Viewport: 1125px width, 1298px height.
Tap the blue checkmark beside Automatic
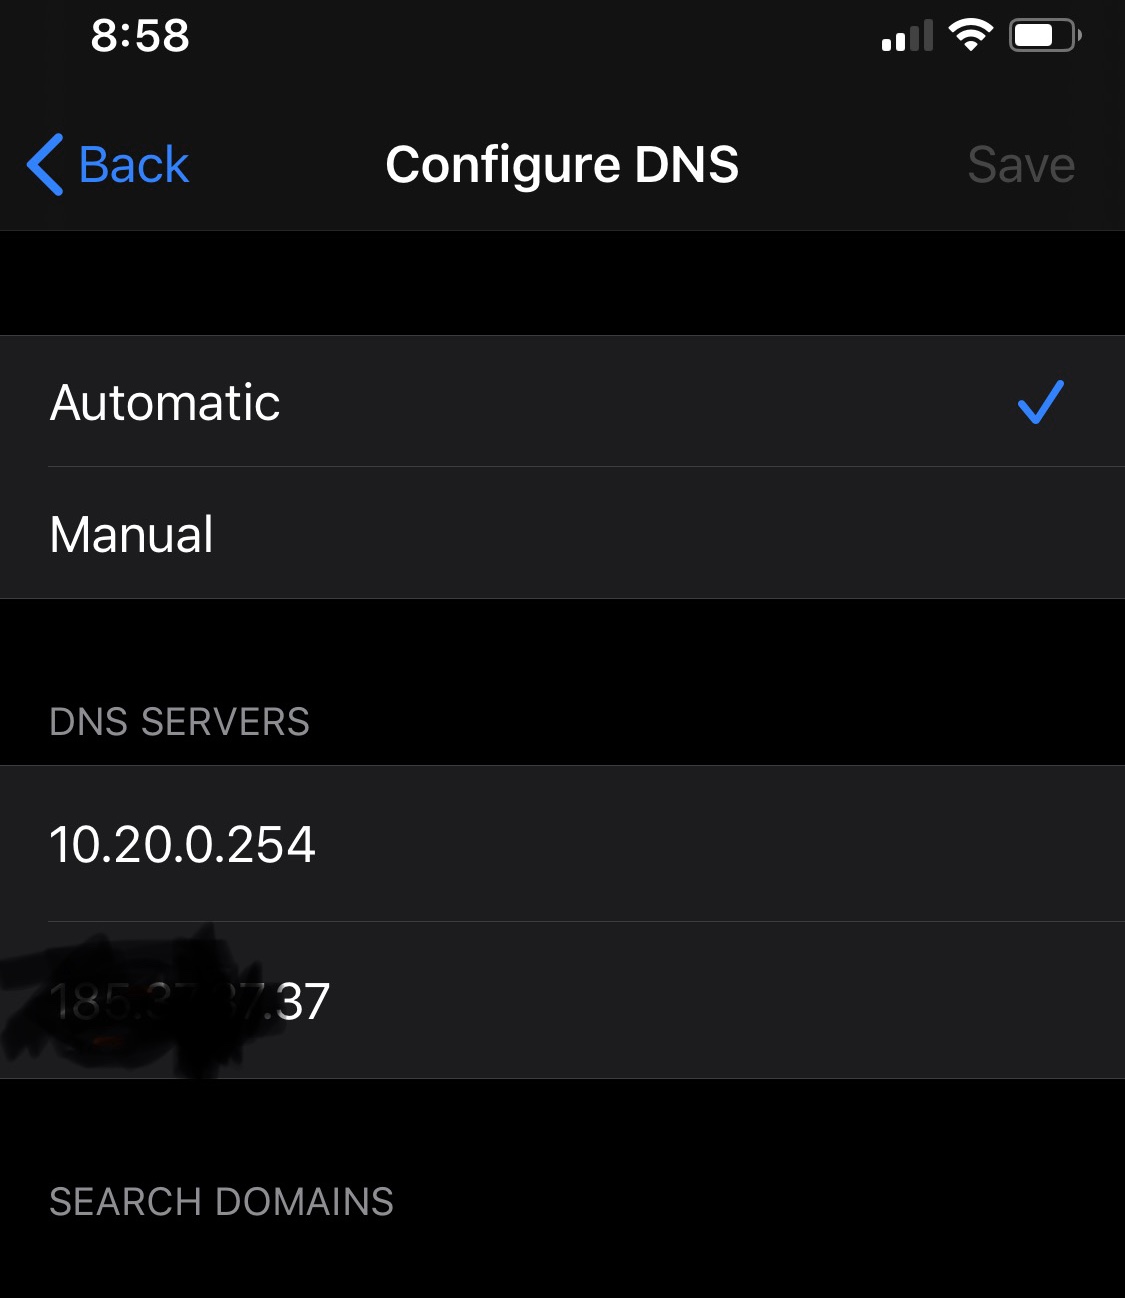tap(1040, 402)
